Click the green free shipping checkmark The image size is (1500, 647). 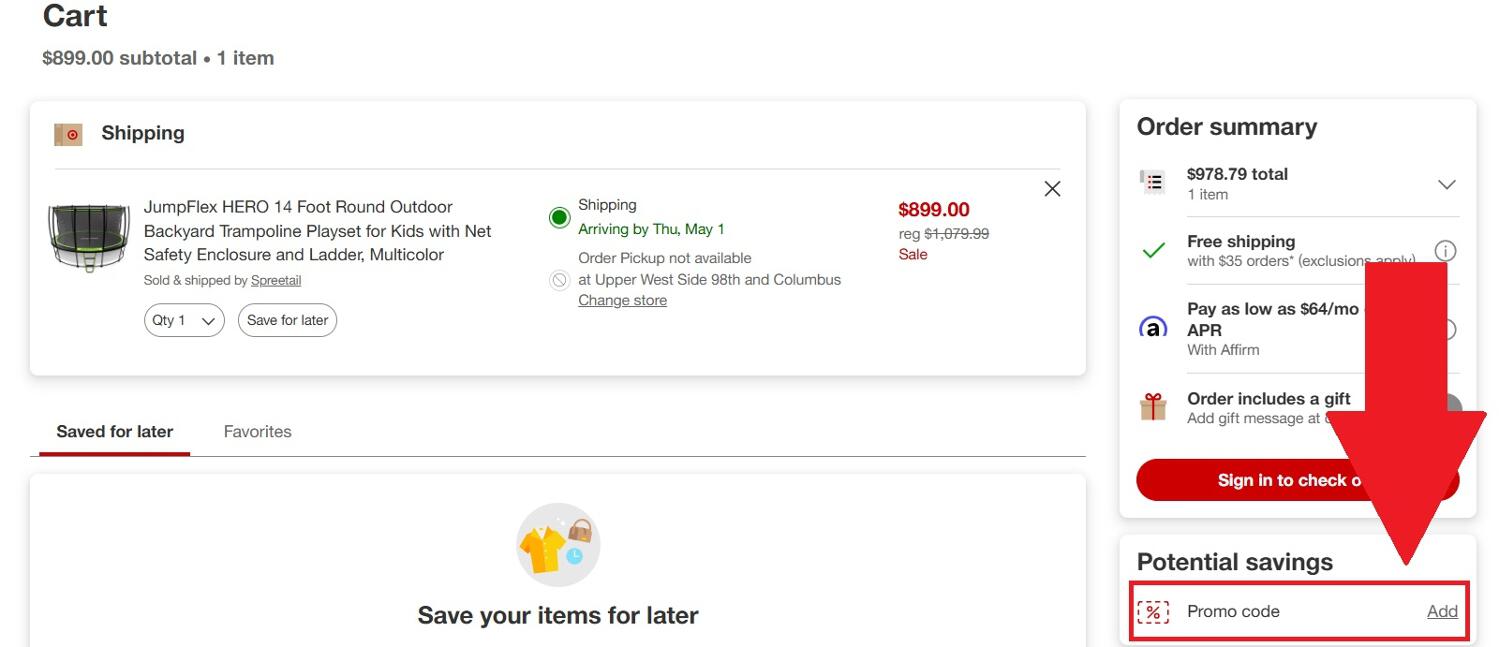tap(1153, 250)
